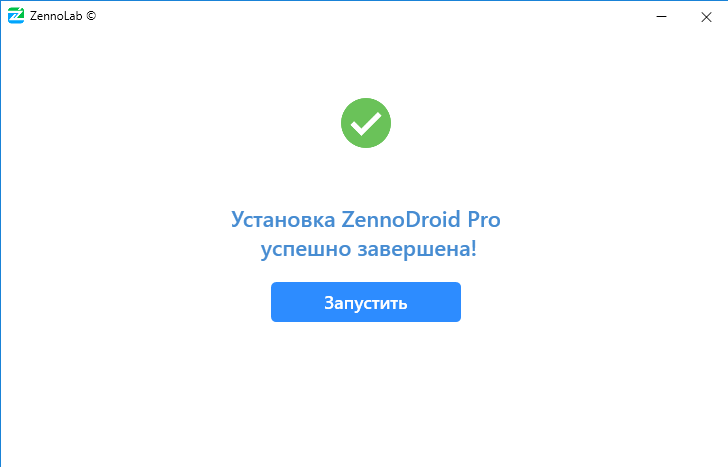Screen dimensions: 728x467
Task: Click the word "завершена!" in the message
Action: (x=417, y=249)
